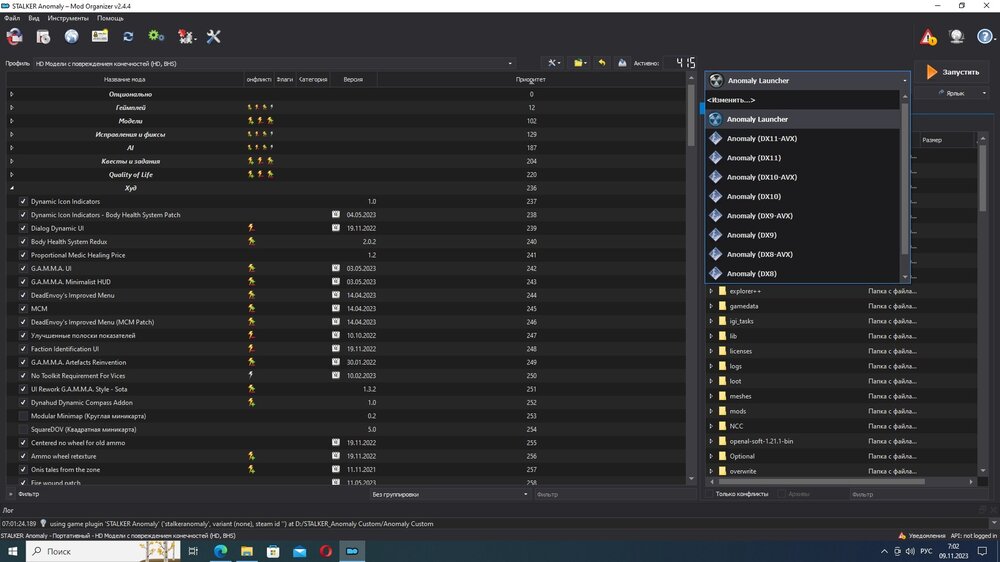The width and height of the screenshot is (1000, 562).
Task: Open the puzzle-piece tools icon
Action: [186, 37]
